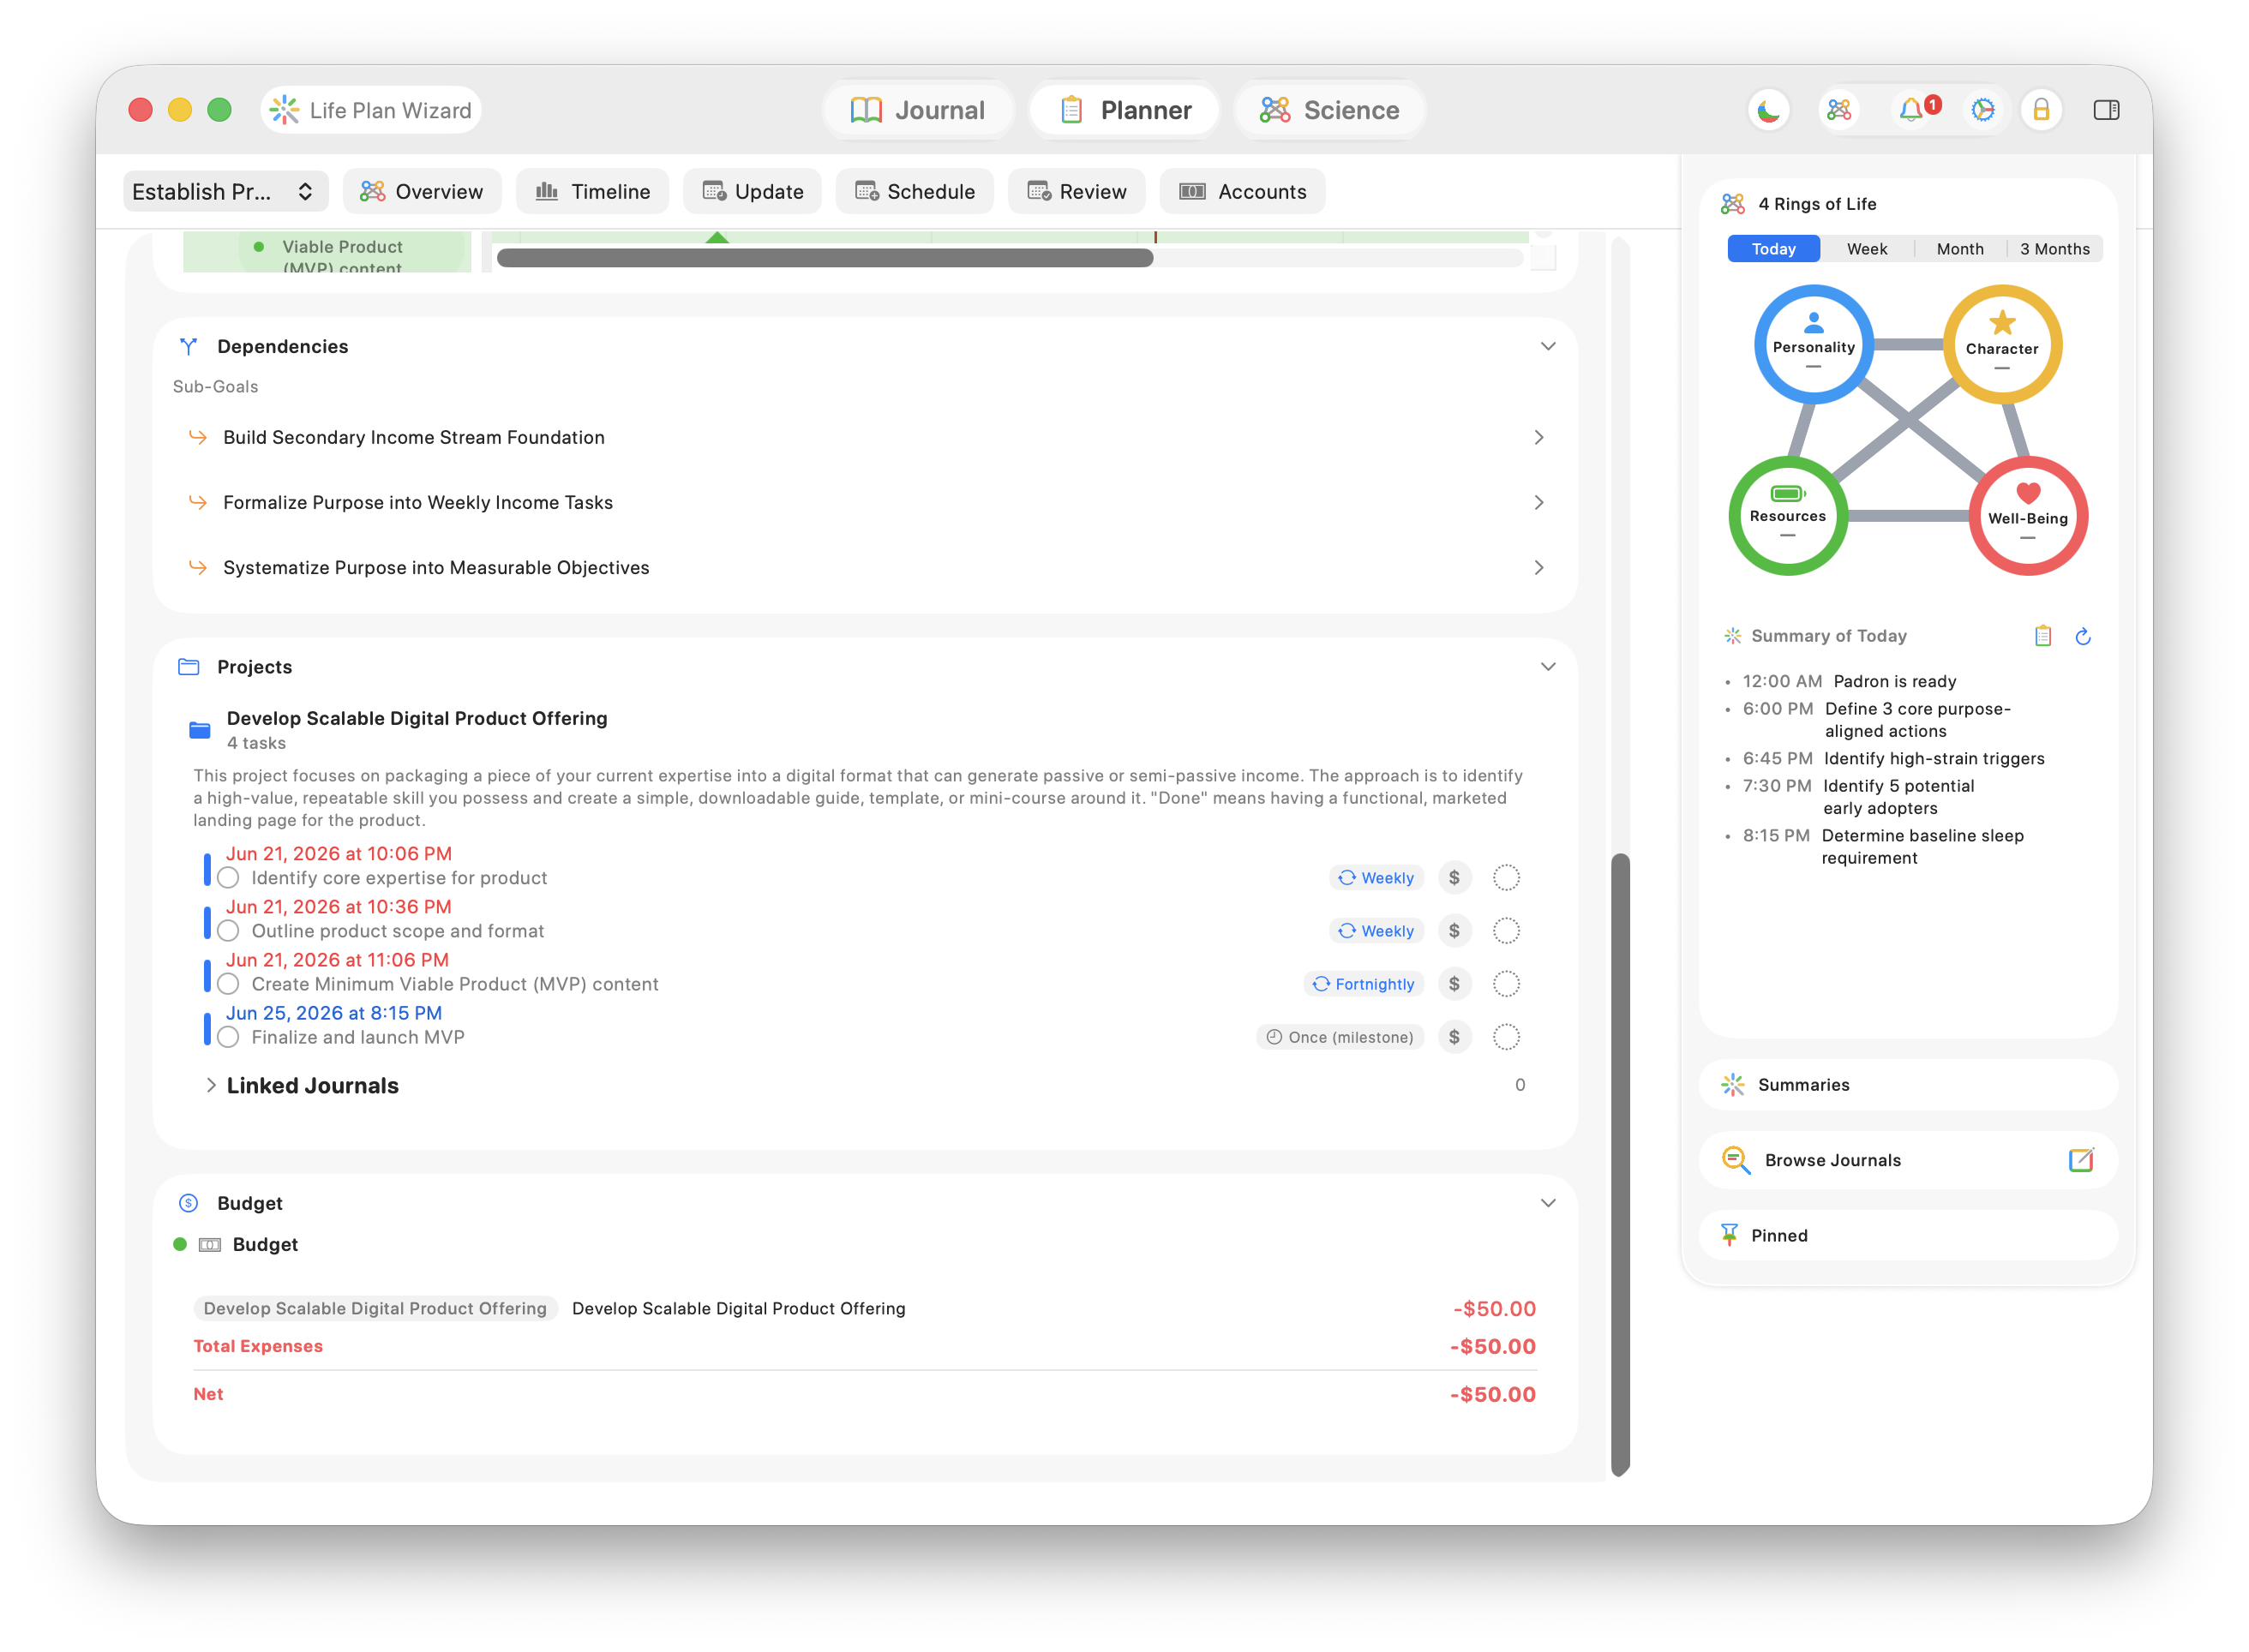Click the blue project folder icon

pos(200,730)
